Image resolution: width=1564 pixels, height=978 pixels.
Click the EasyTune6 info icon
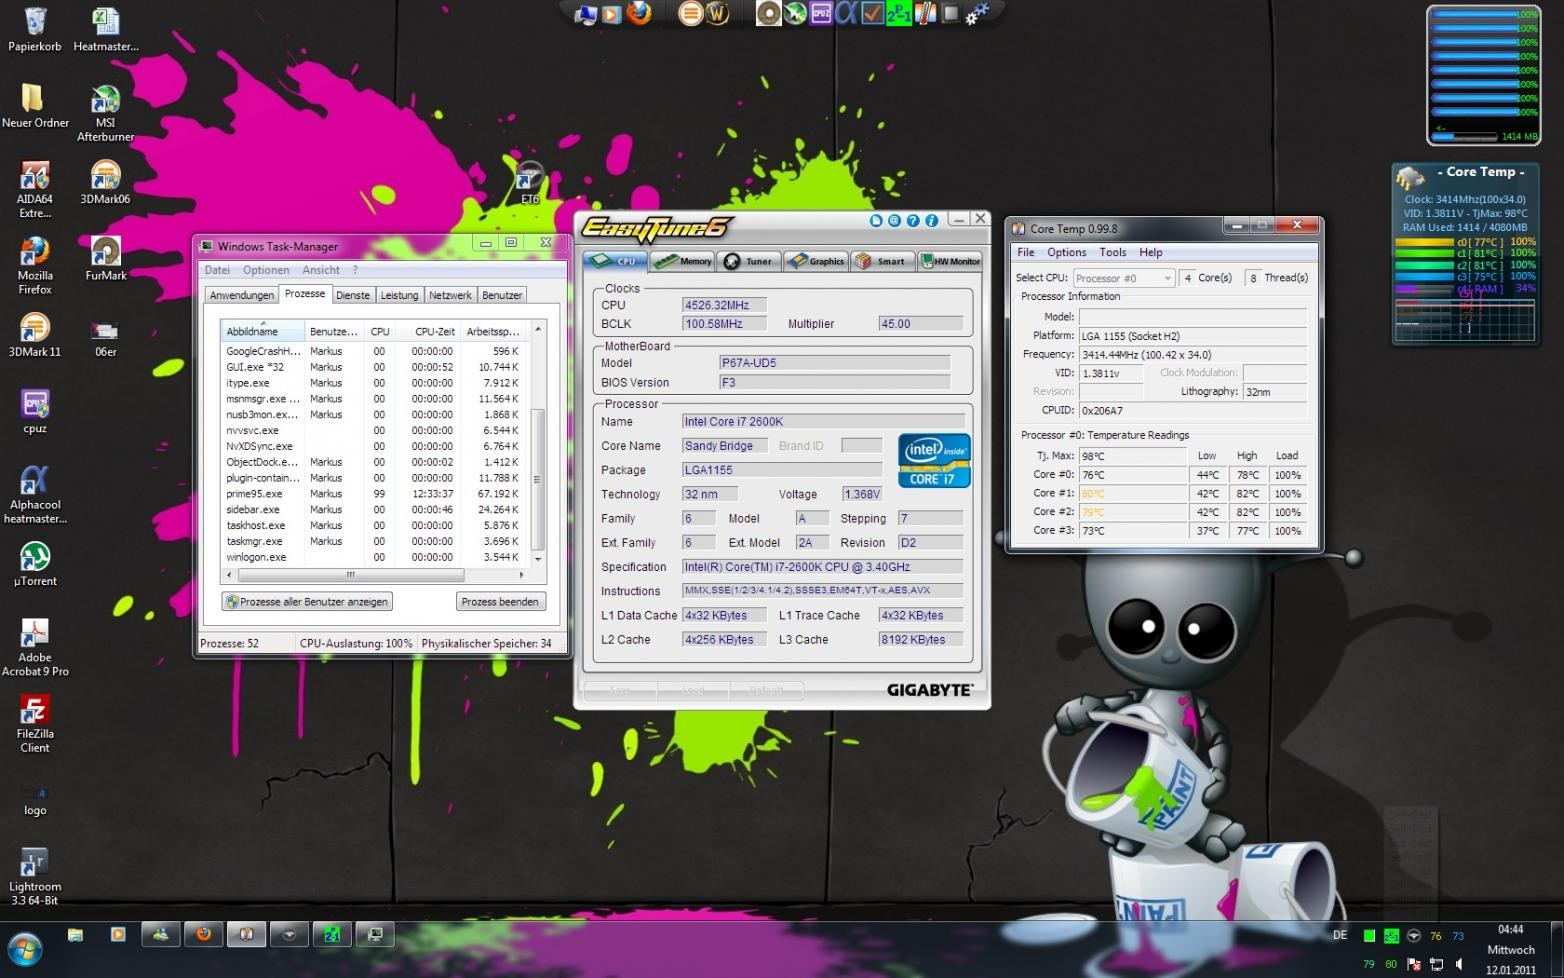[x=931, y=220]
